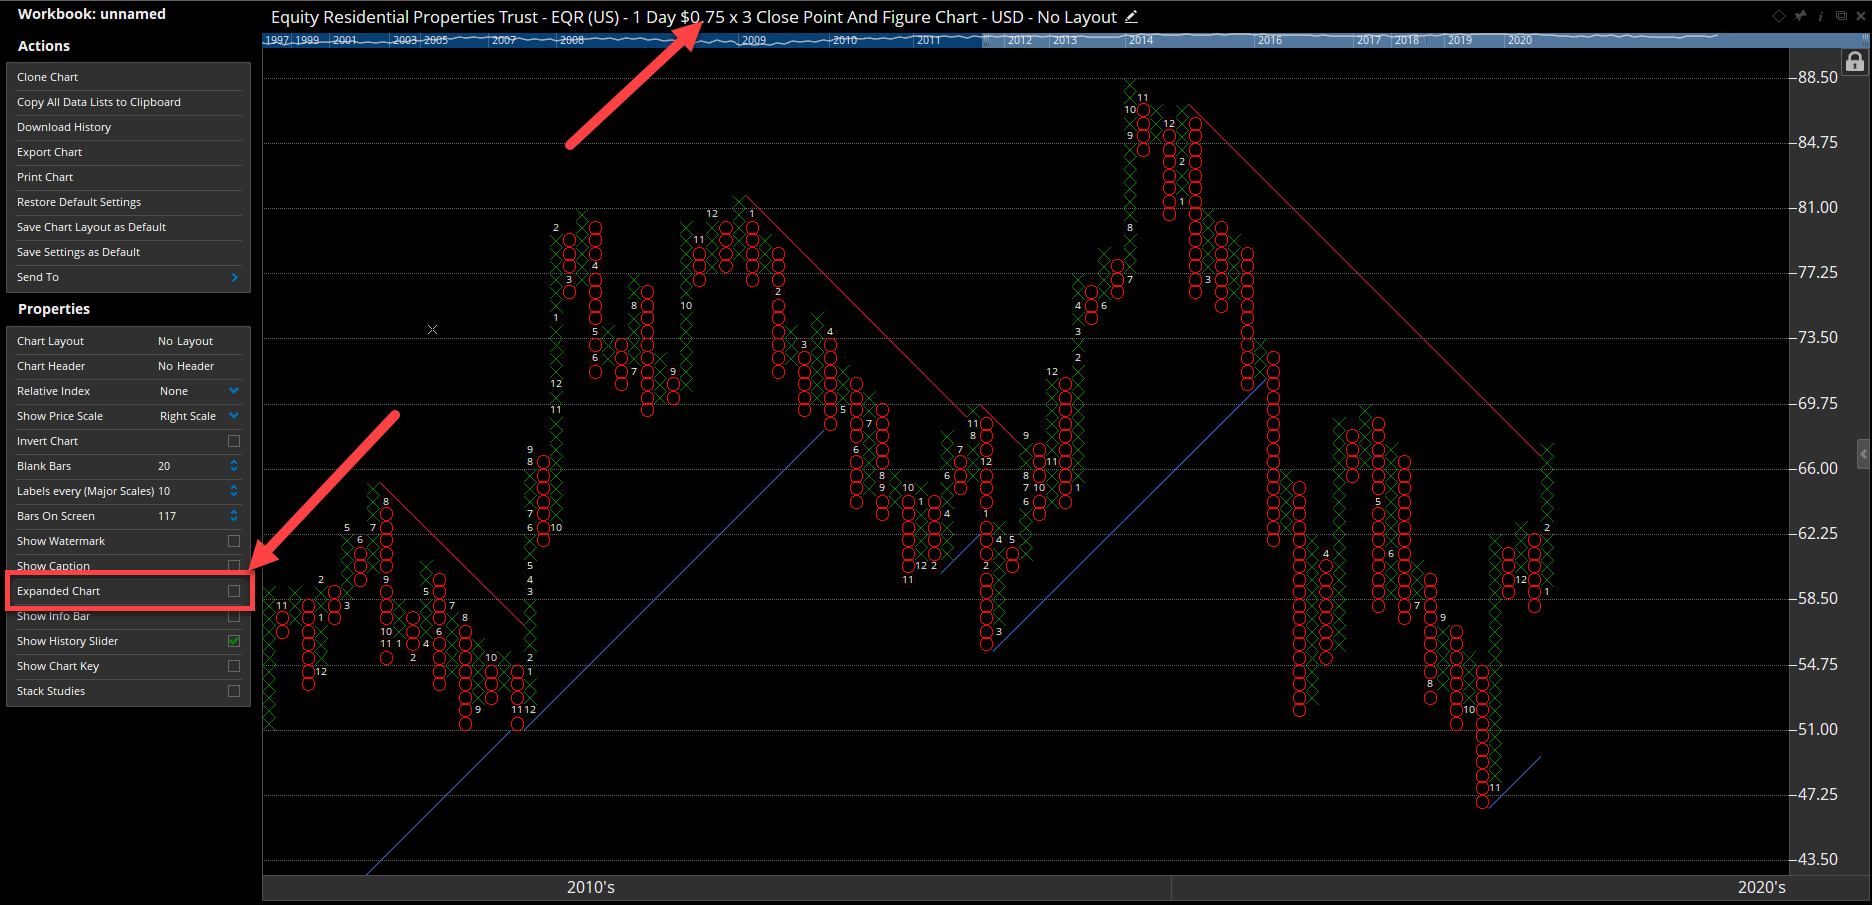1872x905 pixels.
Task: Enable the Expanded Chart checkbox
Action: (234, 591)
